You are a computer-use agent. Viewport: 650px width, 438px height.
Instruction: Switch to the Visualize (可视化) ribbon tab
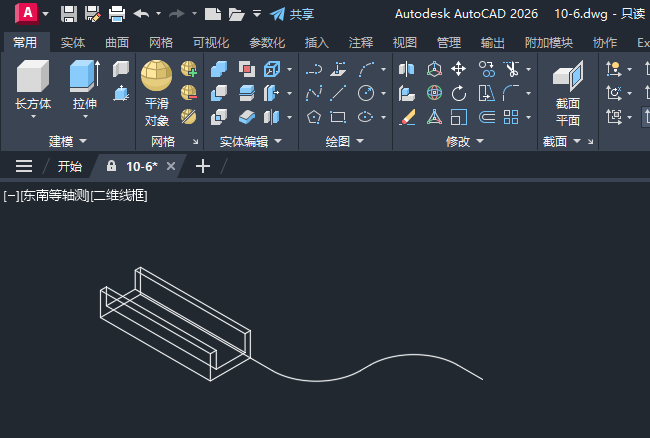pyautogui.click(x=211, y=42)
